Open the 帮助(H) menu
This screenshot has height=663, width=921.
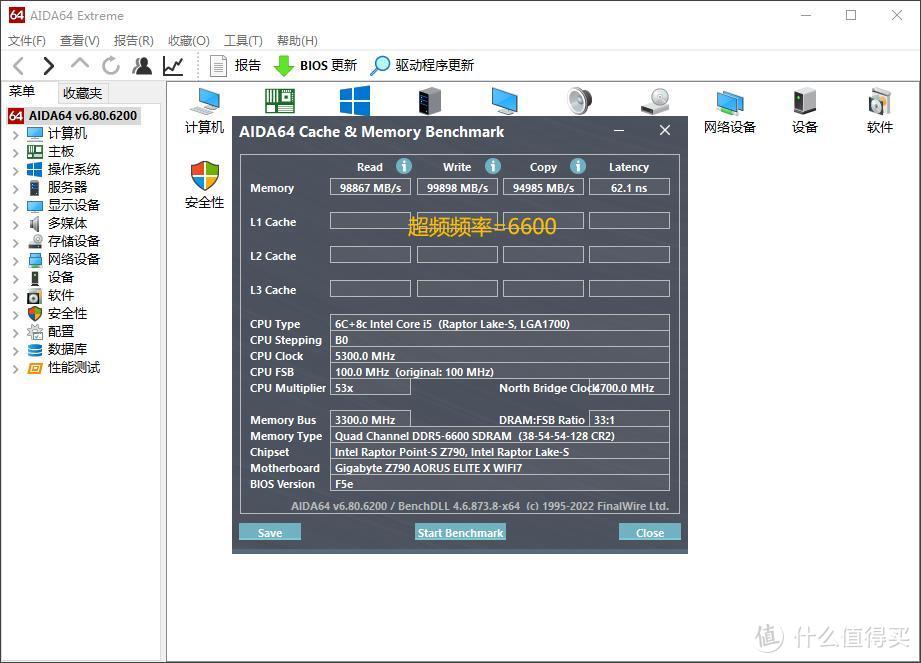pyautogui.click(x=297, y=41)
